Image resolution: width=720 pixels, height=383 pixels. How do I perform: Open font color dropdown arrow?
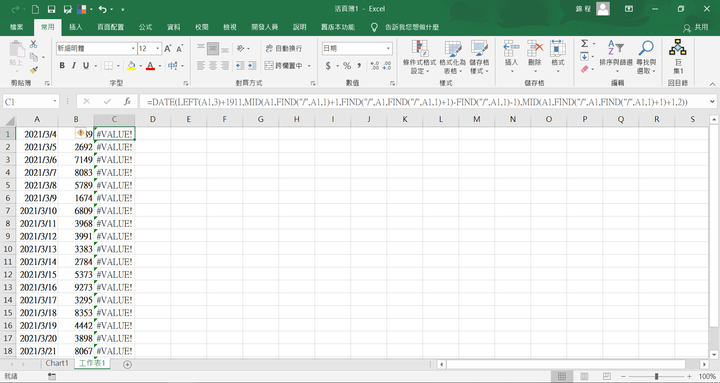click(x=159, y=66)
